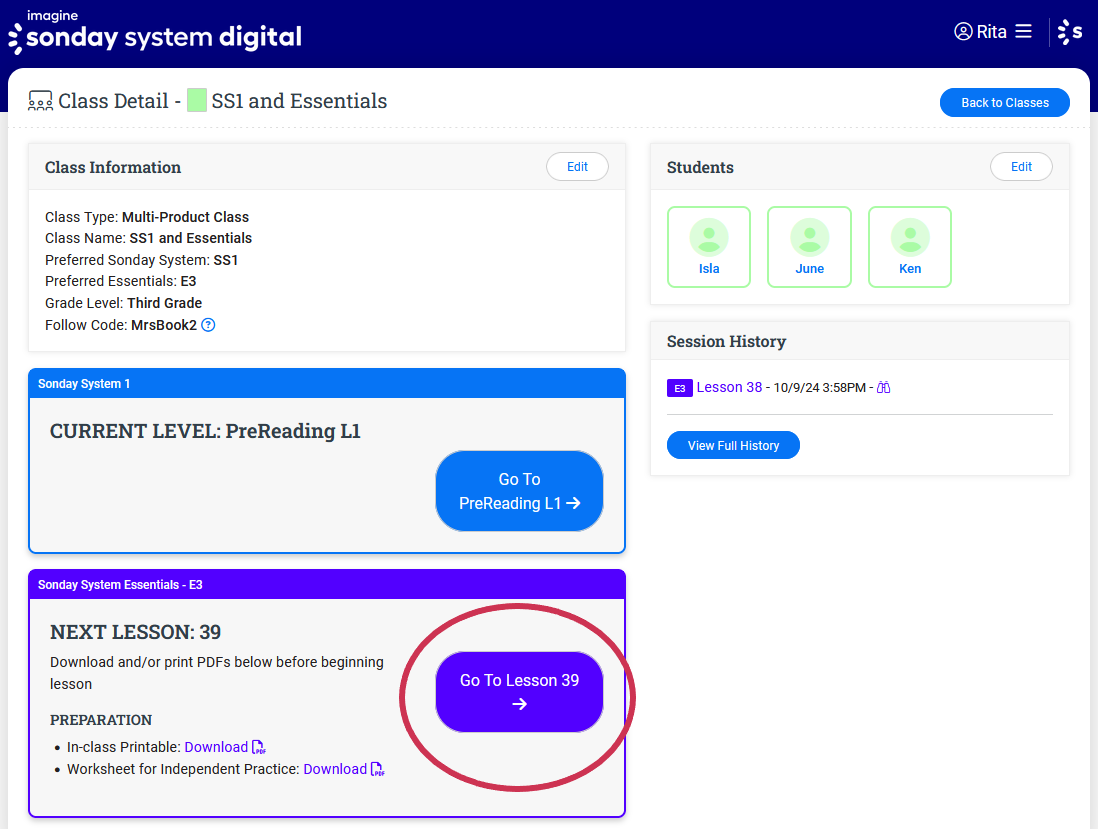Click the Follow Code help question icon
Viewport: 1098px width, 829px height.
[x=208, y=325]
